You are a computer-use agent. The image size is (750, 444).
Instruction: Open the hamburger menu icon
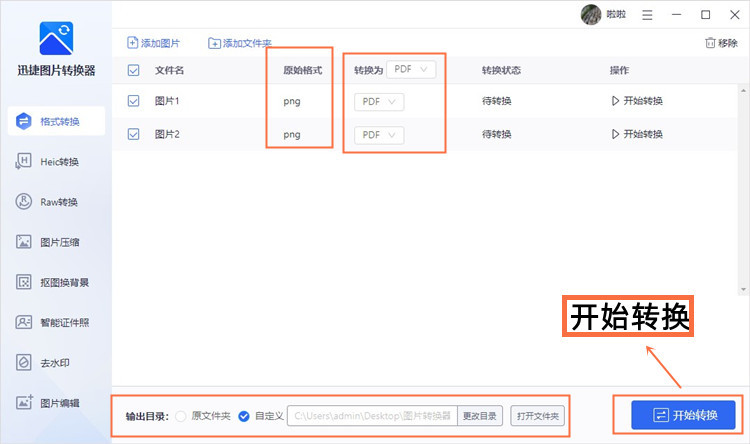[x=647, y=15]
